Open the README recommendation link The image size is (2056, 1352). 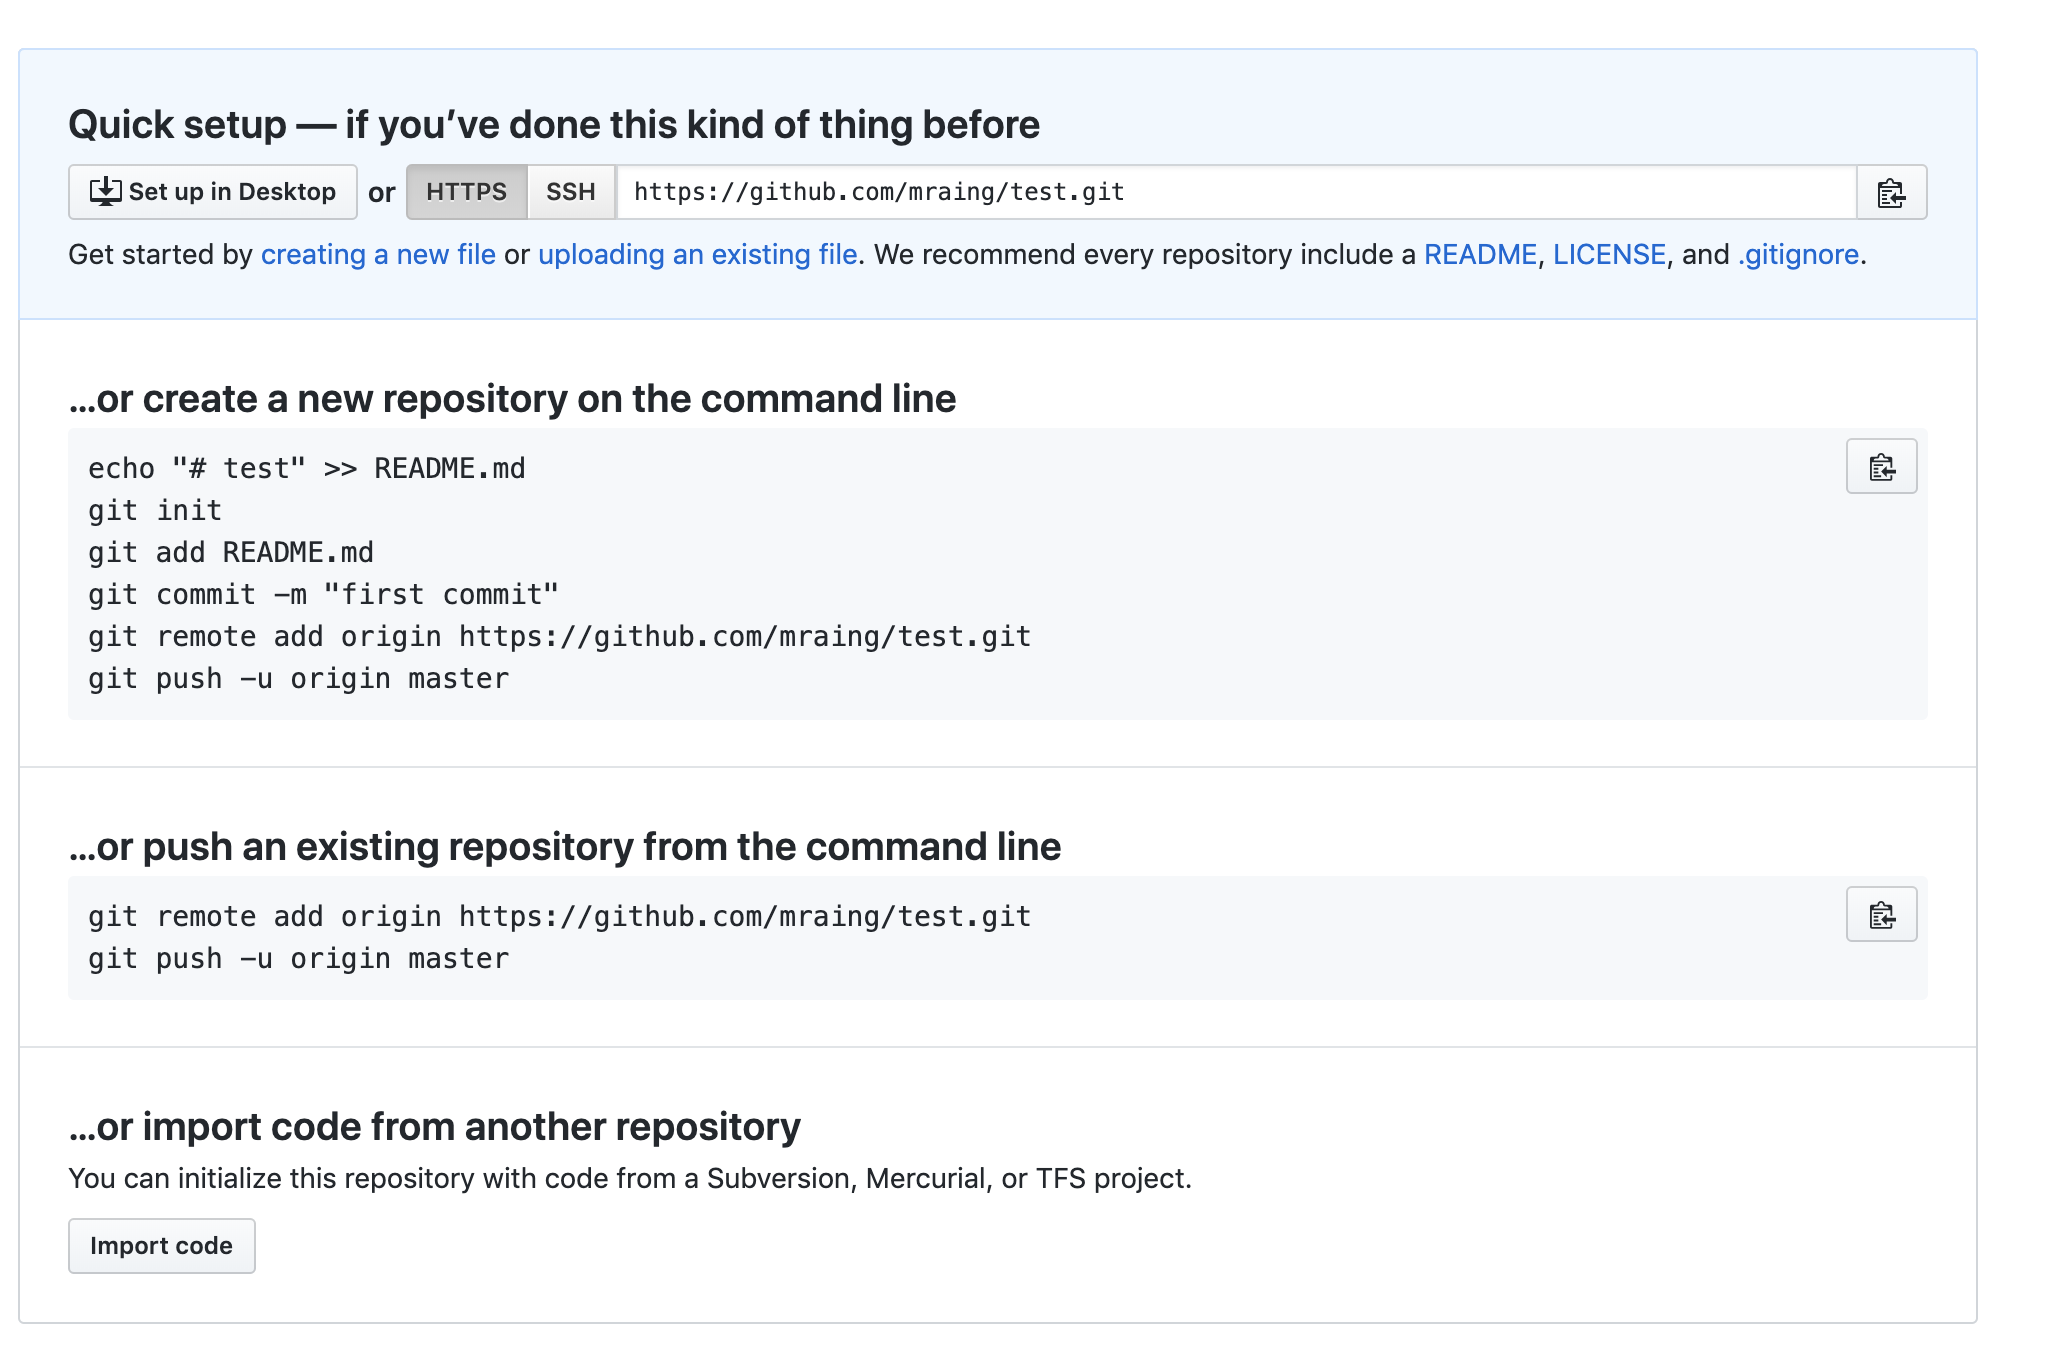coord(1479,255)
